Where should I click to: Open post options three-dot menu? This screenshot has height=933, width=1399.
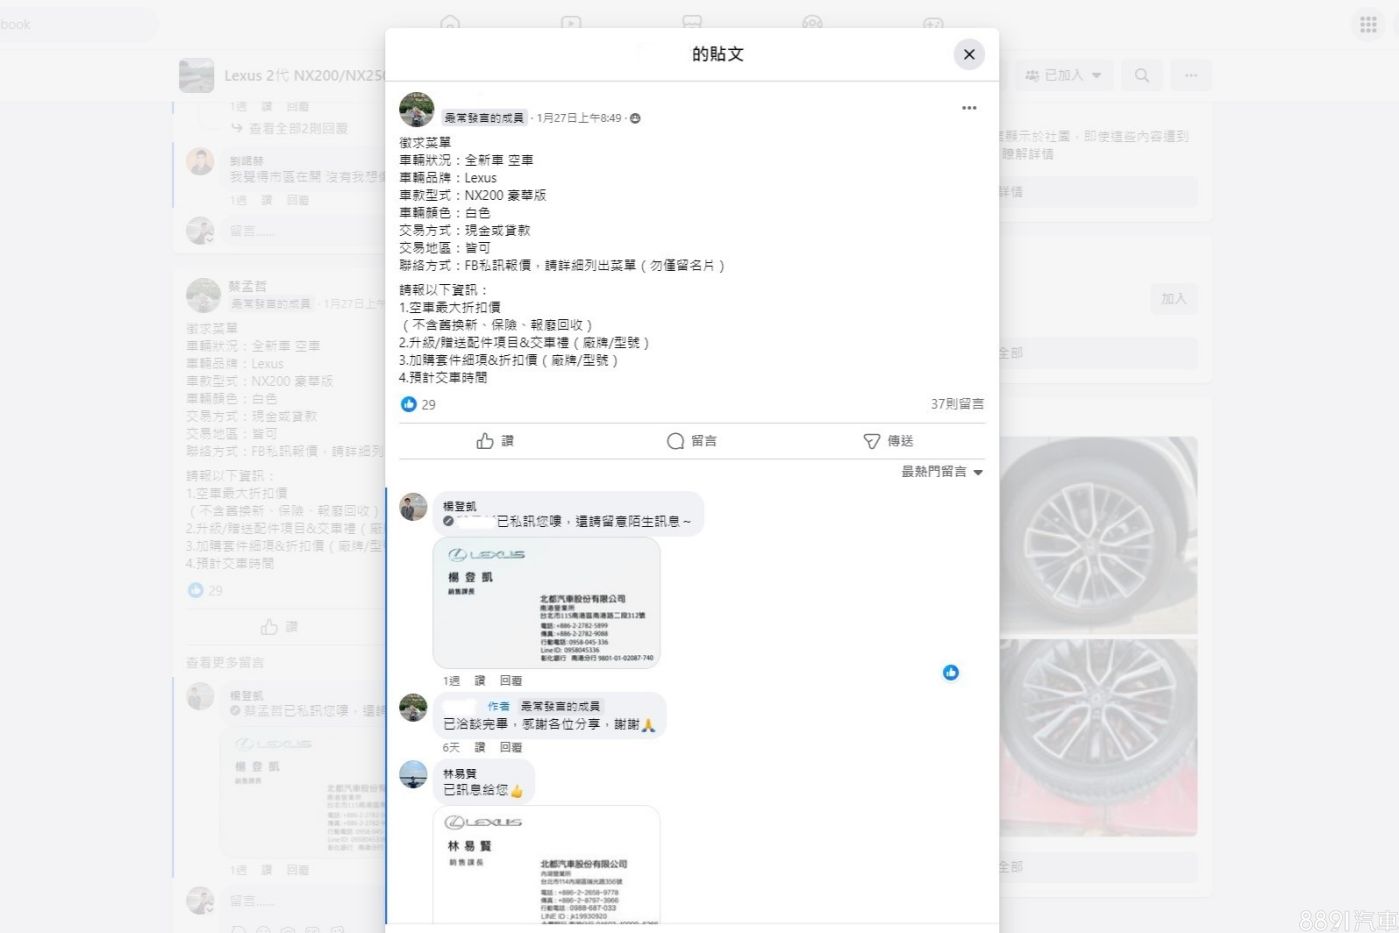pyautogui.click(x=968, y=108)
